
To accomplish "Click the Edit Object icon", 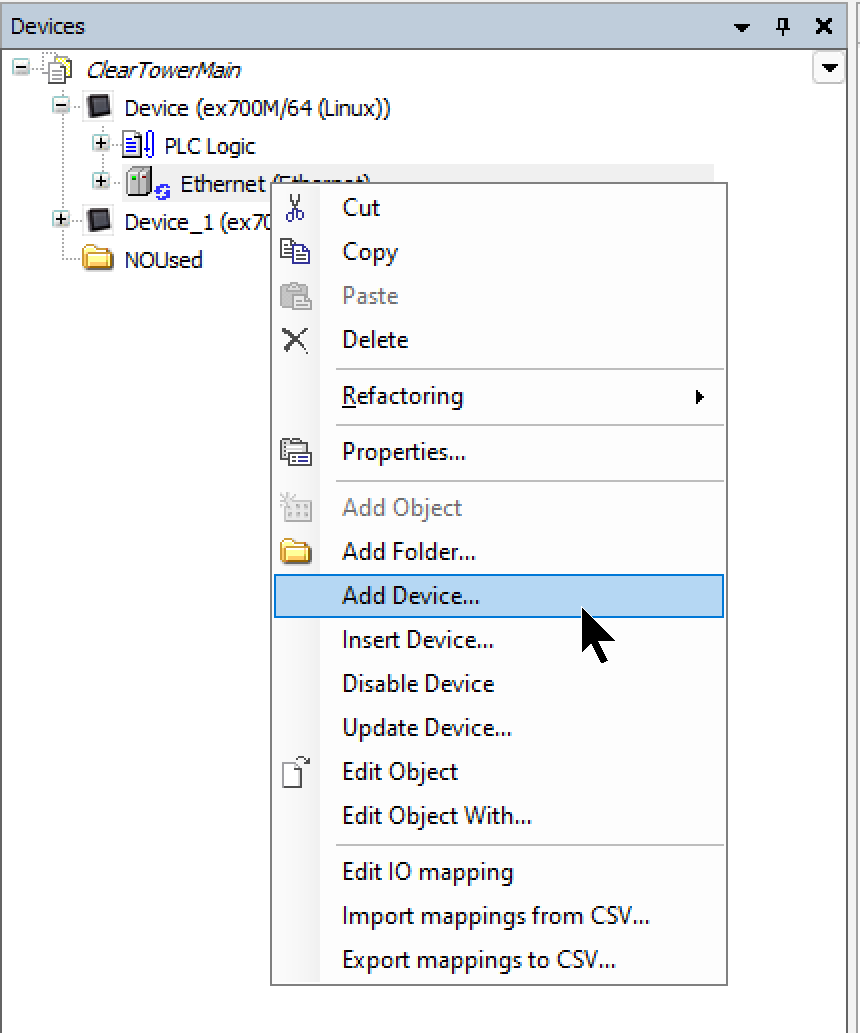I will (x=295, y=772).
